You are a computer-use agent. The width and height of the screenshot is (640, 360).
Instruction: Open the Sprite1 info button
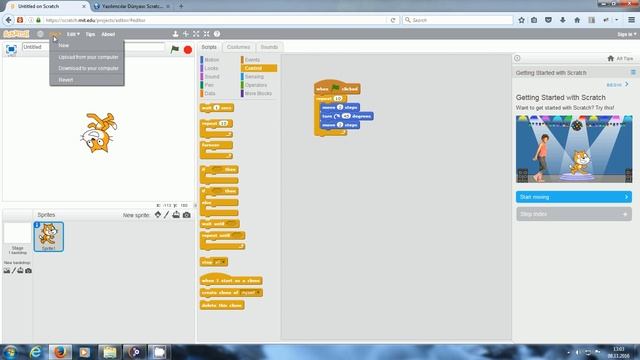tap(37, 225)
